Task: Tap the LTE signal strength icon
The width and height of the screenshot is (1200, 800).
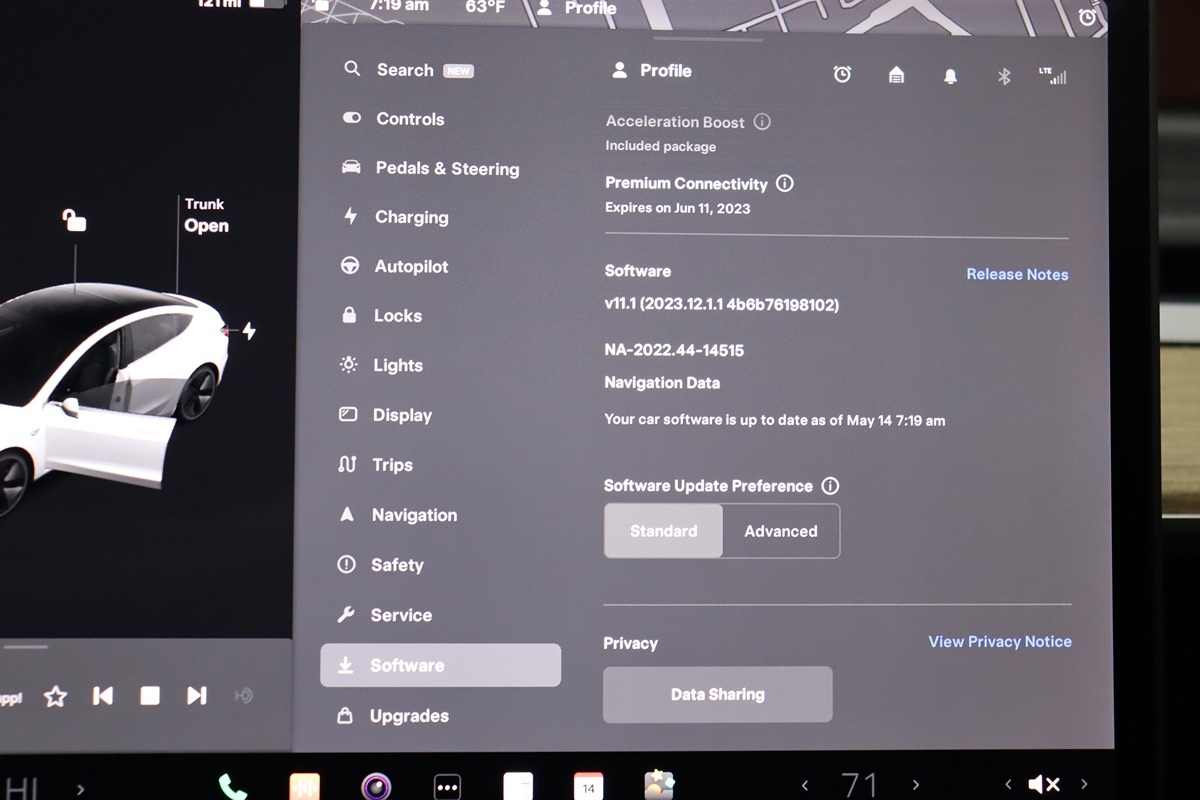Action: pos(1052,76)
